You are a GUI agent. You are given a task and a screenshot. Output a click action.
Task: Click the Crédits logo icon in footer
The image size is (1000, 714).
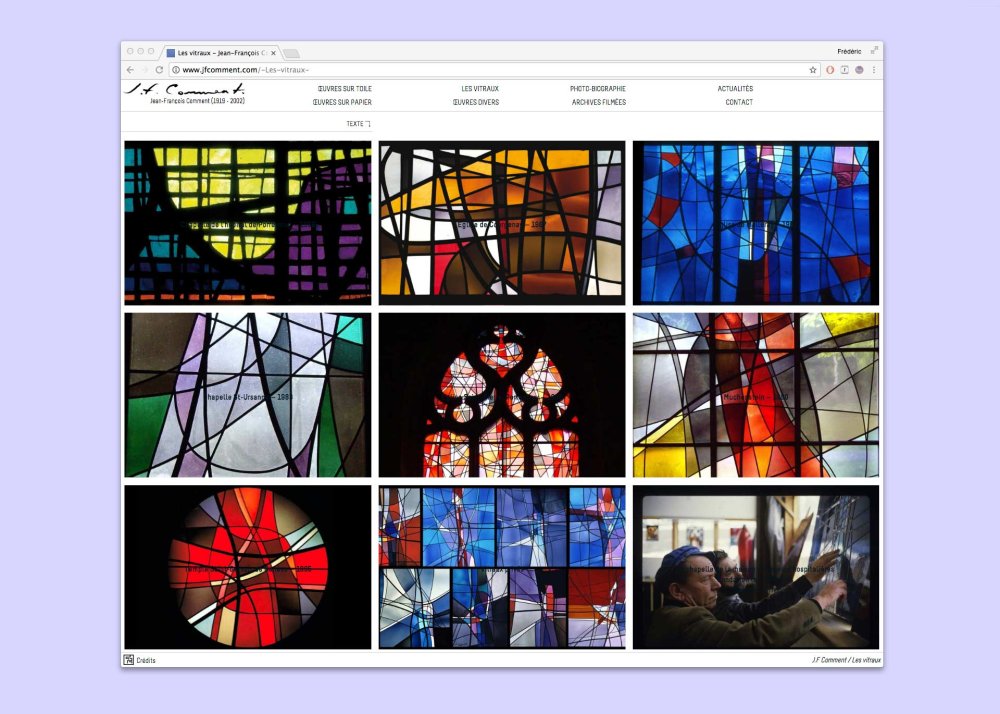[129, 660]
